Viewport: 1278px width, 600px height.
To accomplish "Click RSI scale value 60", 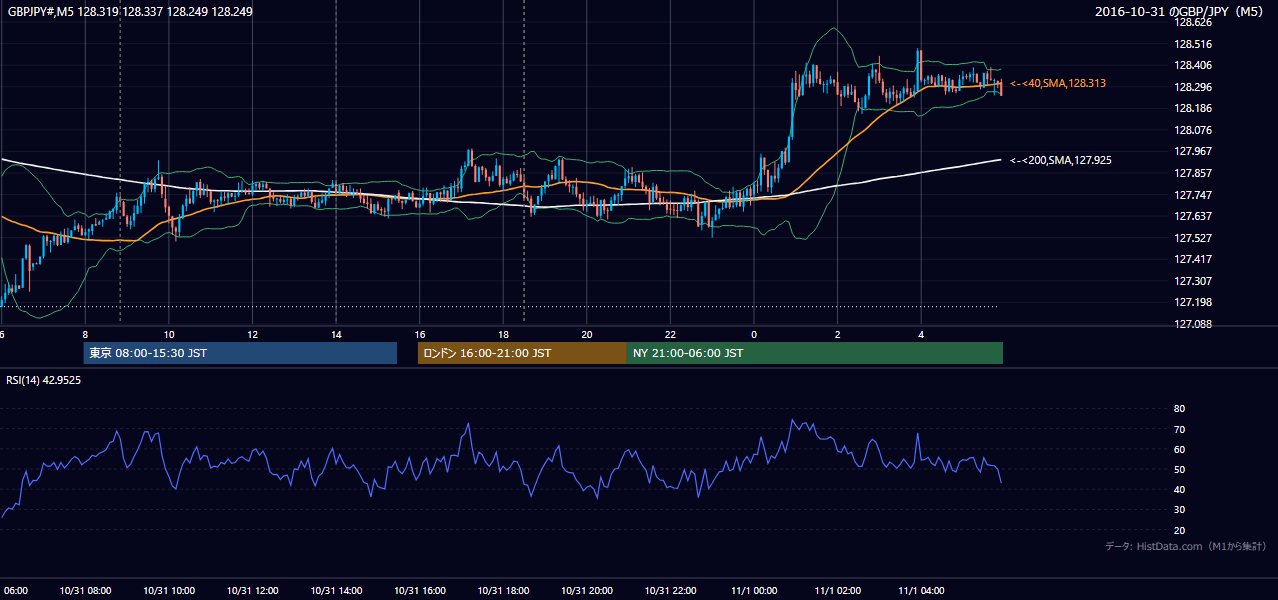I will pyautogui.click(x=1179, y=450).
